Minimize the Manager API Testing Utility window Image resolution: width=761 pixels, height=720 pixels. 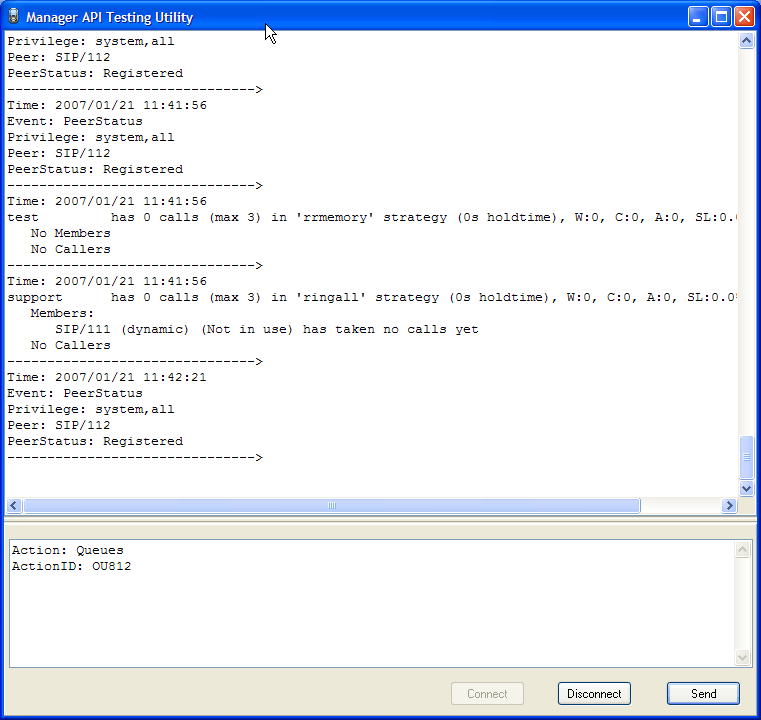pos(698,17)
